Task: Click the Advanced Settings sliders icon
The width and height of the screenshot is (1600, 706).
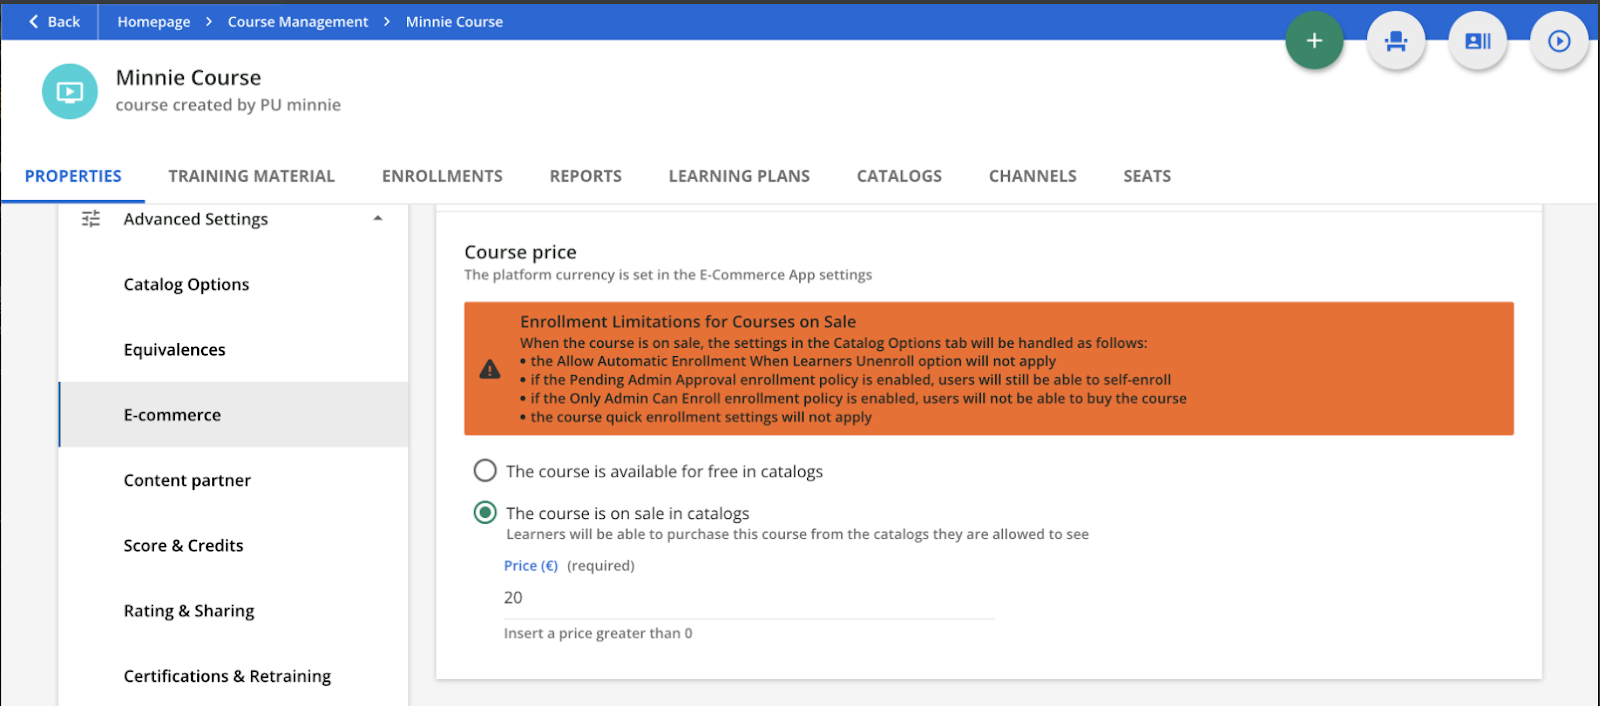Action: (91, 219)
